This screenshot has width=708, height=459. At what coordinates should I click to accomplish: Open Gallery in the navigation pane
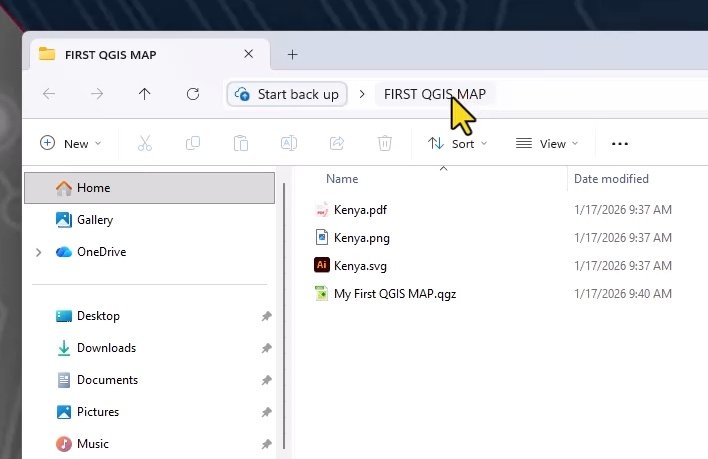pos(149,220)
